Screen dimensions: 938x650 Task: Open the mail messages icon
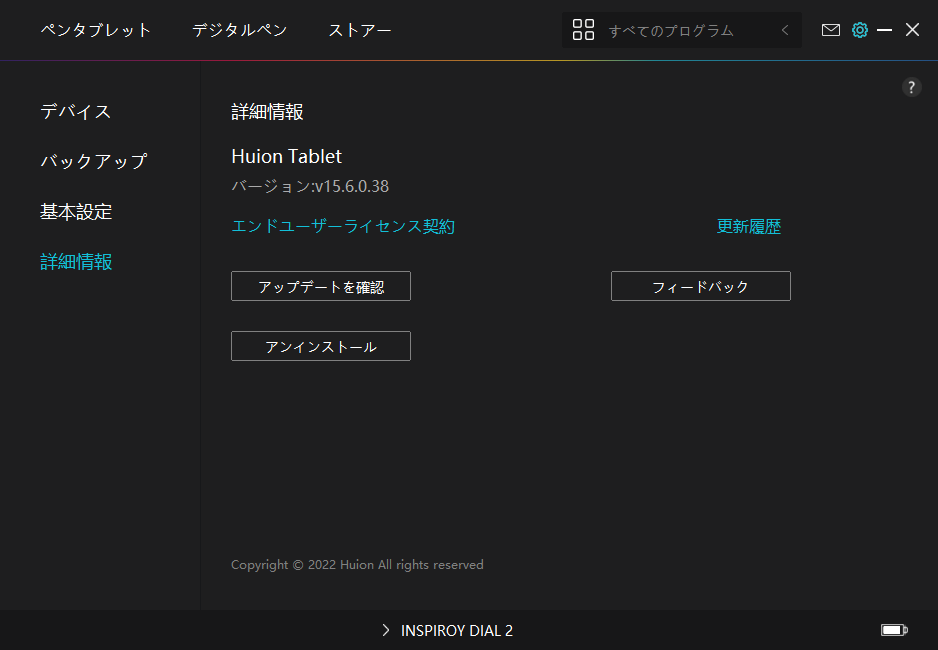(830, 30)
